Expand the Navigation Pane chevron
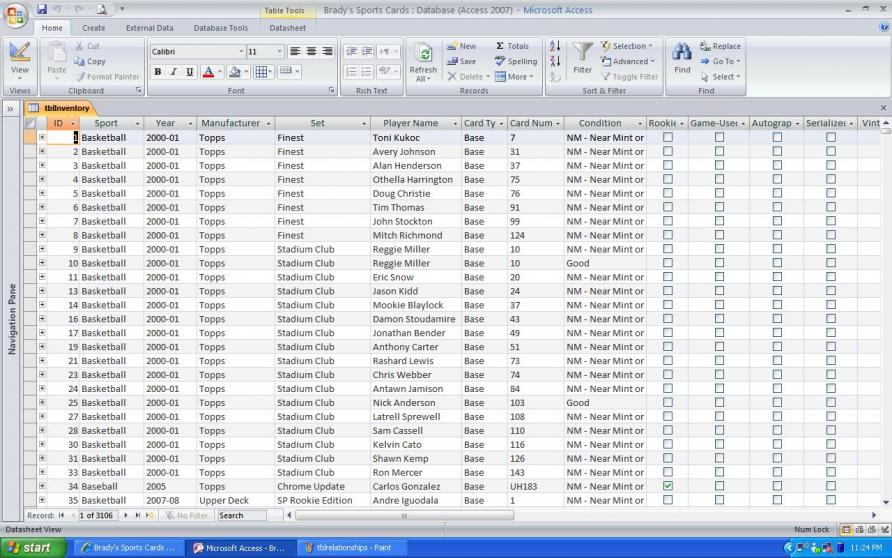Image resolution: width=892 pixels, height=558 pixels. (10, 108)
